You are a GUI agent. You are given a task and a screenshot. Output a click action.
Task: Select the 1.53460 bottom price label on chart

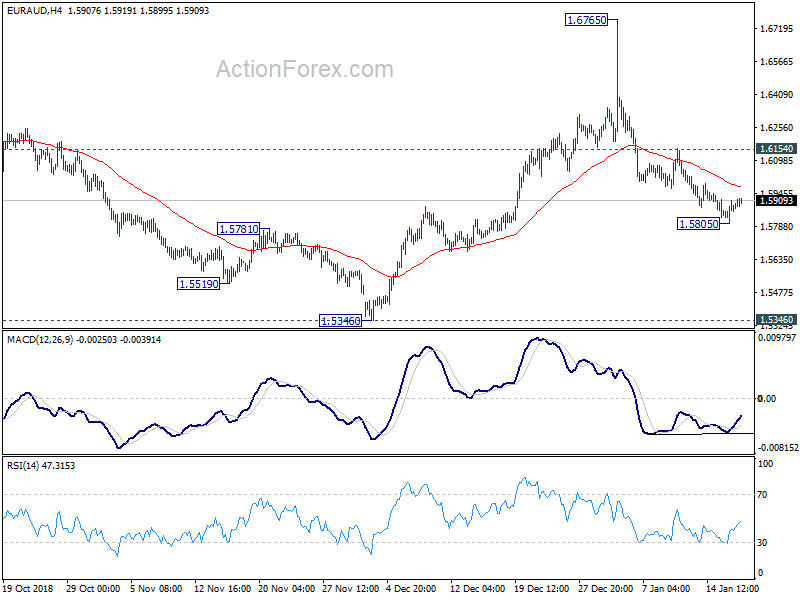pos(340,321)
